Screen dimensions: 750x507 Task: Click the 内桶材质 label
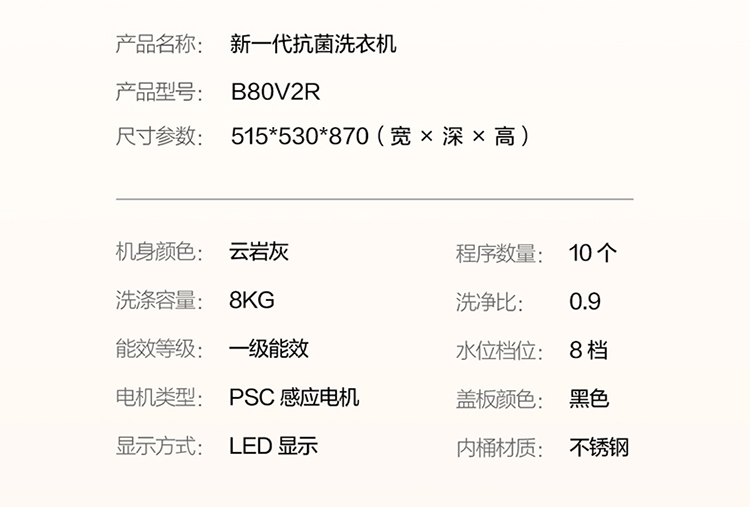coord(499,447)
